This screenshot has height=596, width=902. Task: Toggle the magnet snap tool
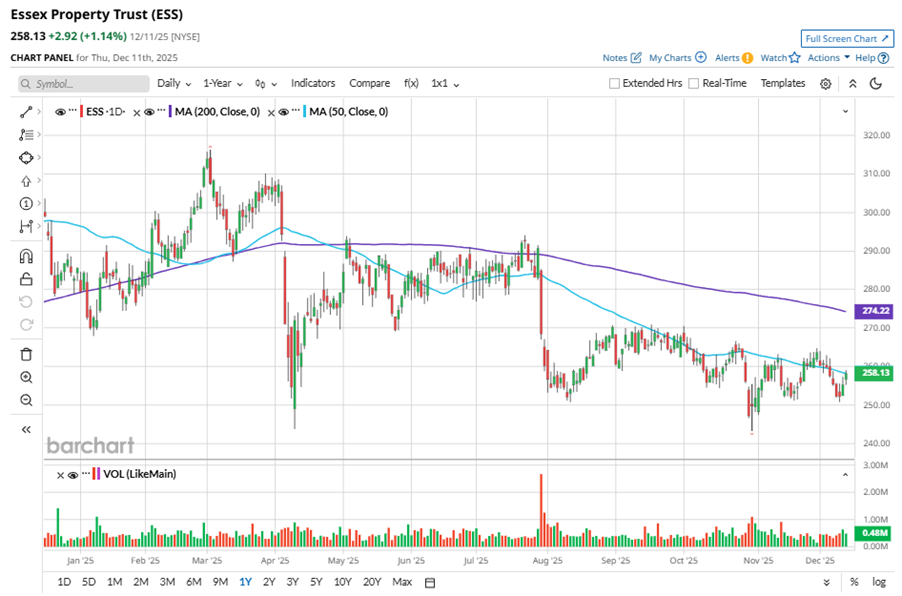pos(26,256)
